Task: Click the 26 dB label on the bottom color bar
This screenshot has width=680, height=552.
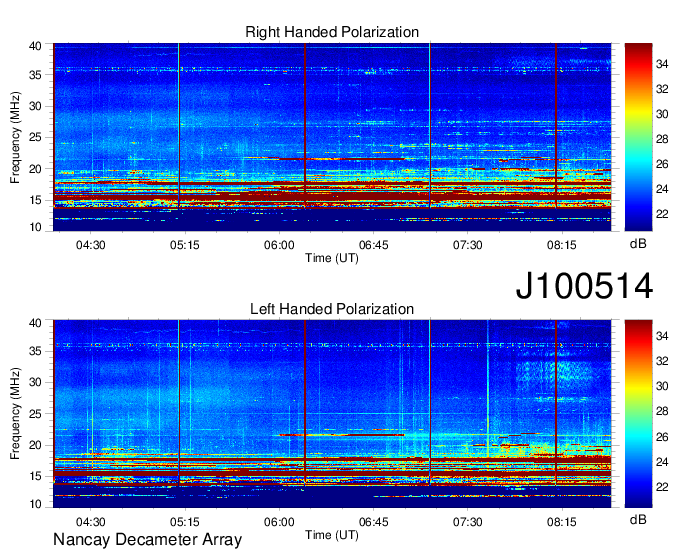Action: [x=662, y=437]
